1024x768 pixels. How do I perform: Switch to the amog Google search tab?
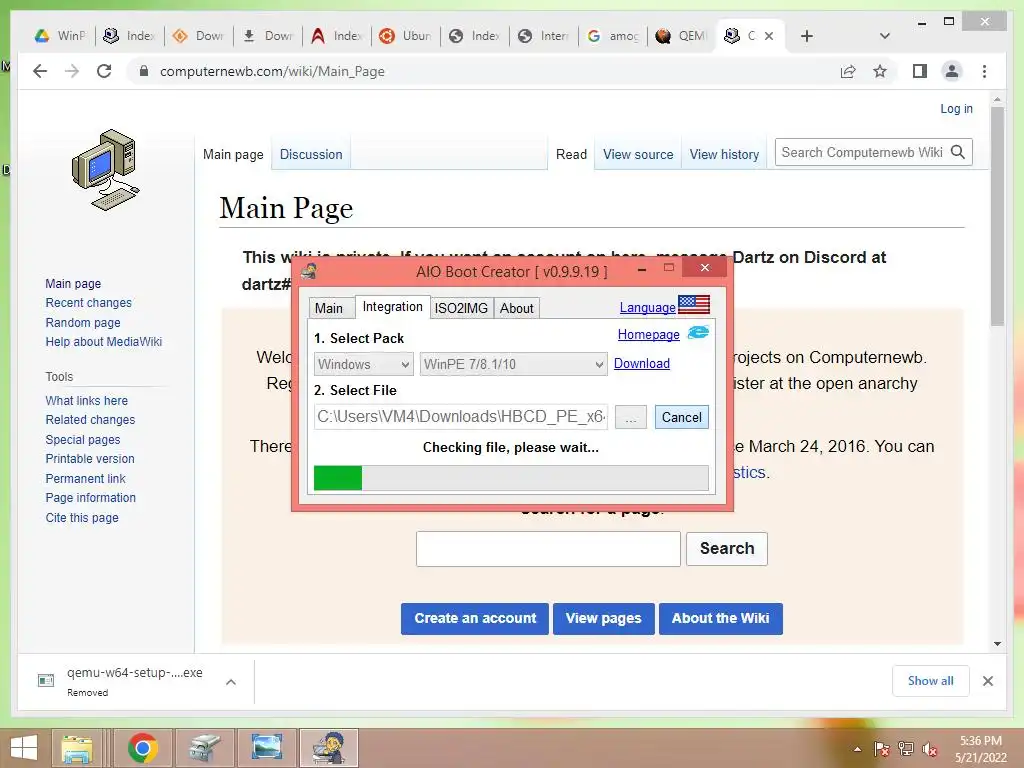613,36
